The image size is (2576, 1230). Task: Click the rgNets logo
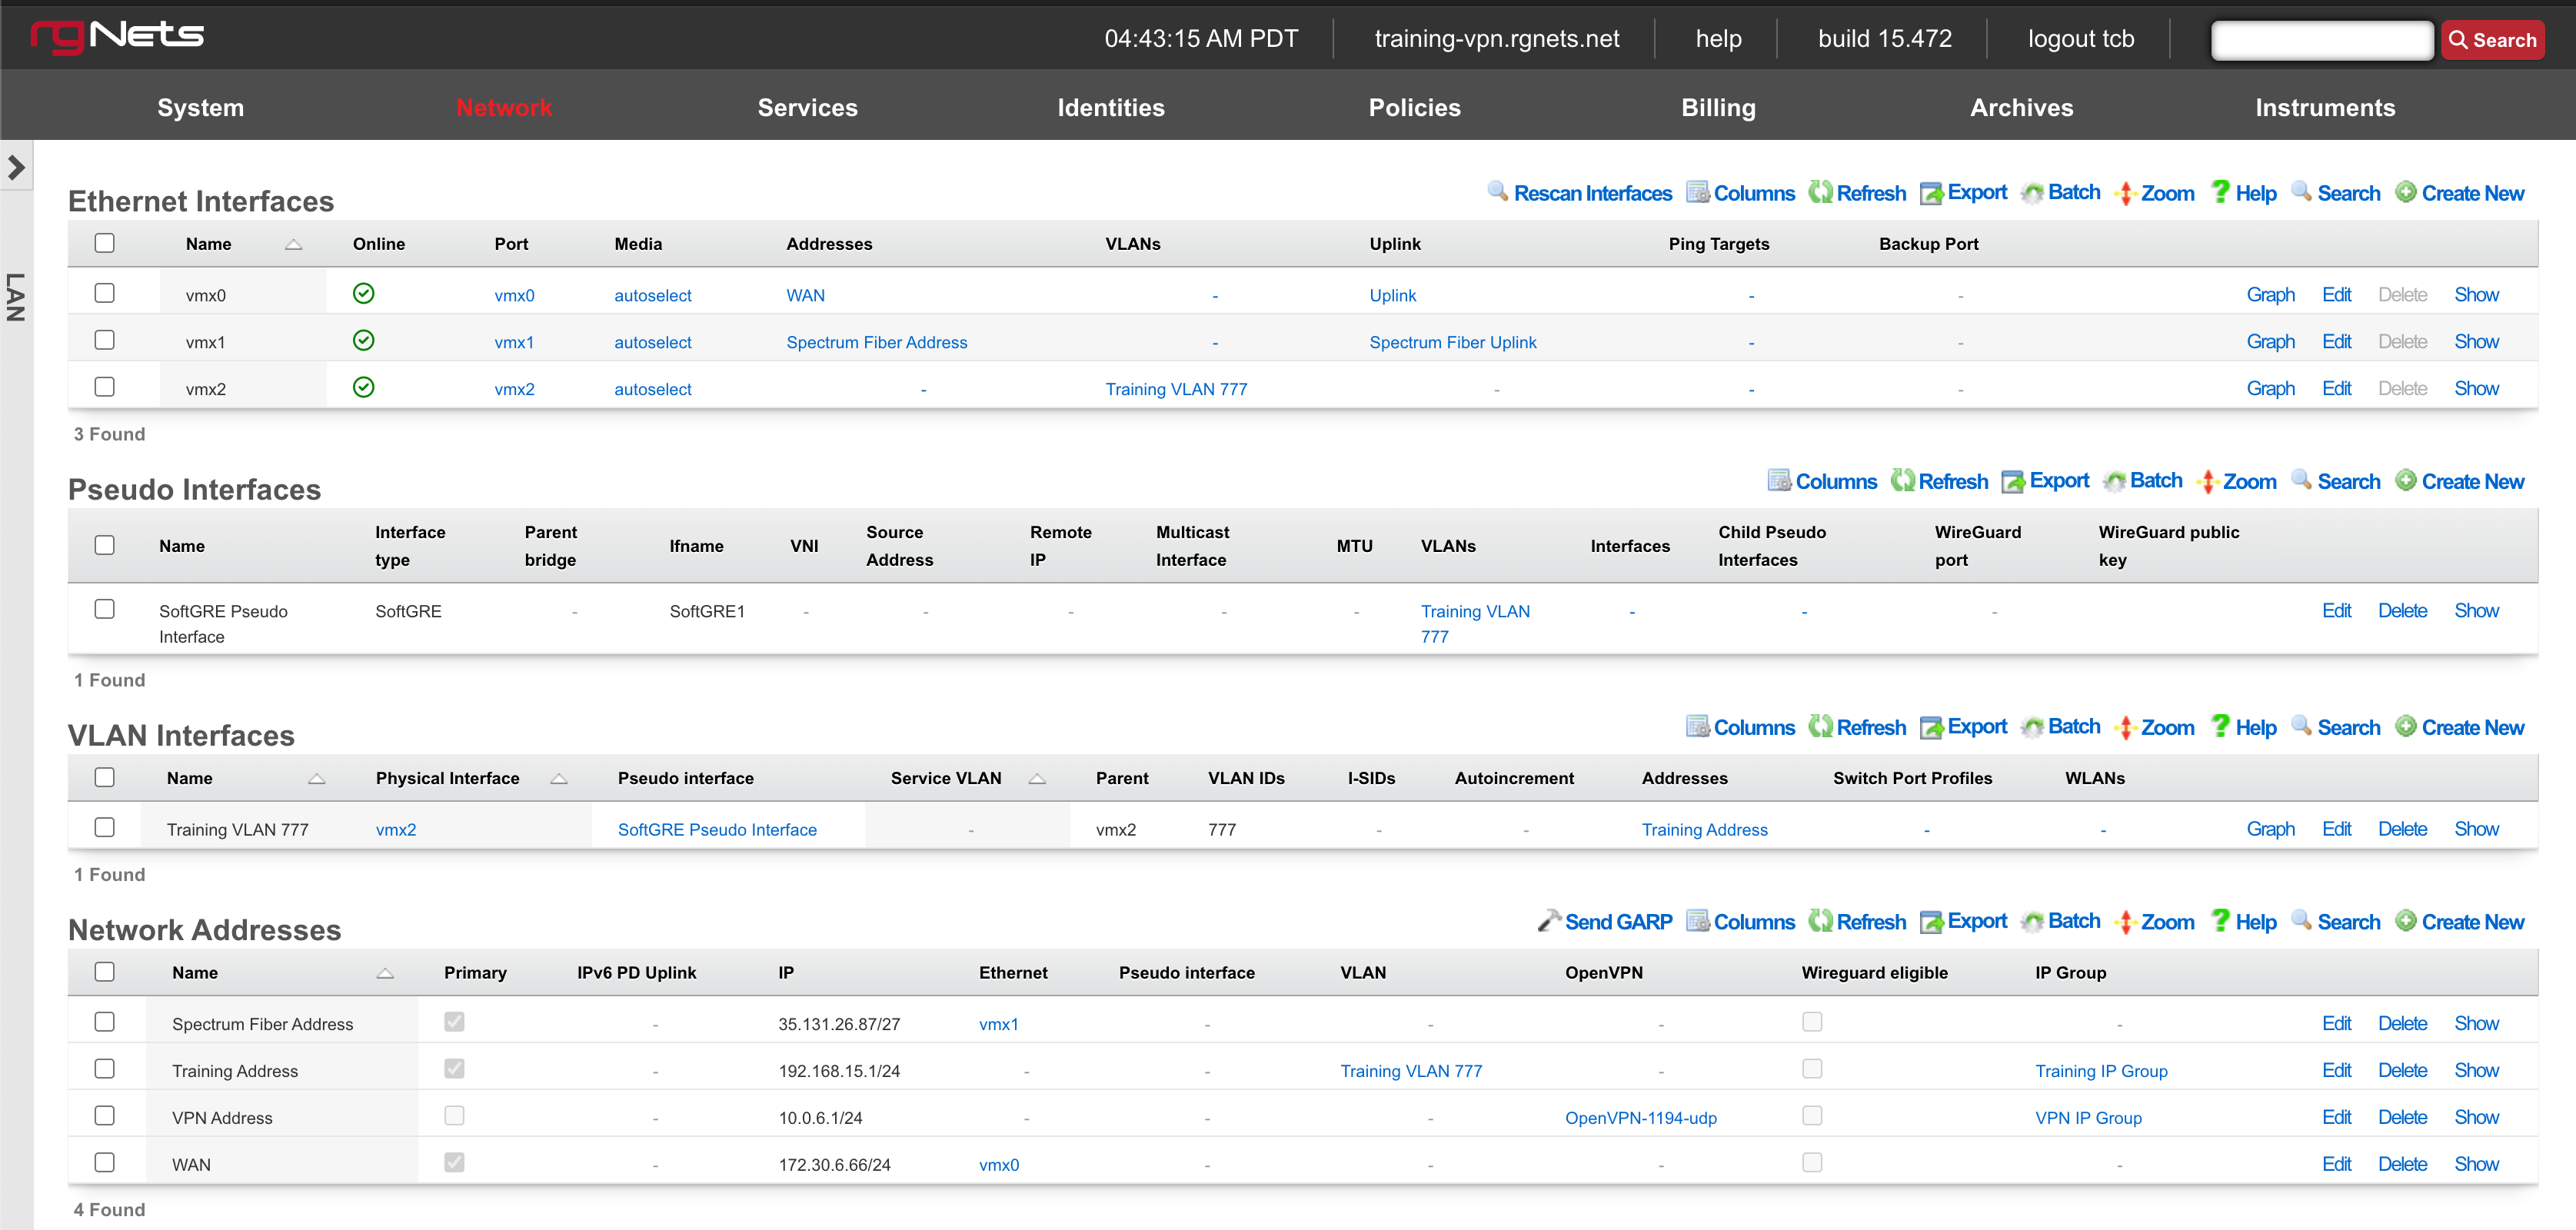point(117,36)
